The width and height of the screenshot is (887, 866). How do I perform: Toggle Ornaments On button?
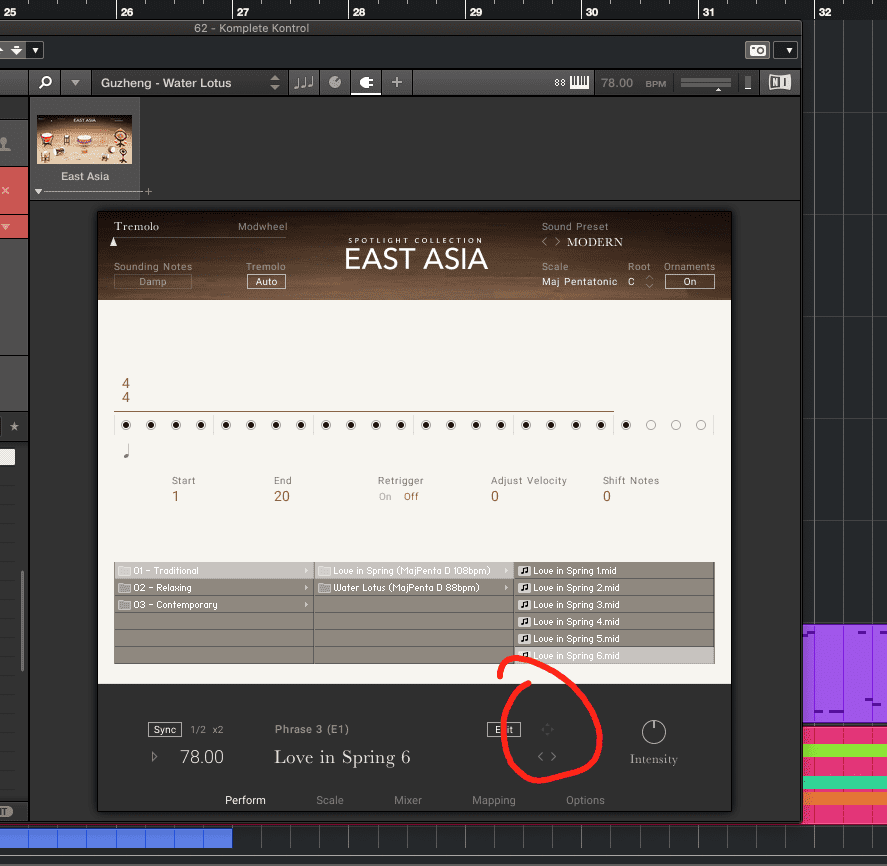[690, 282]
